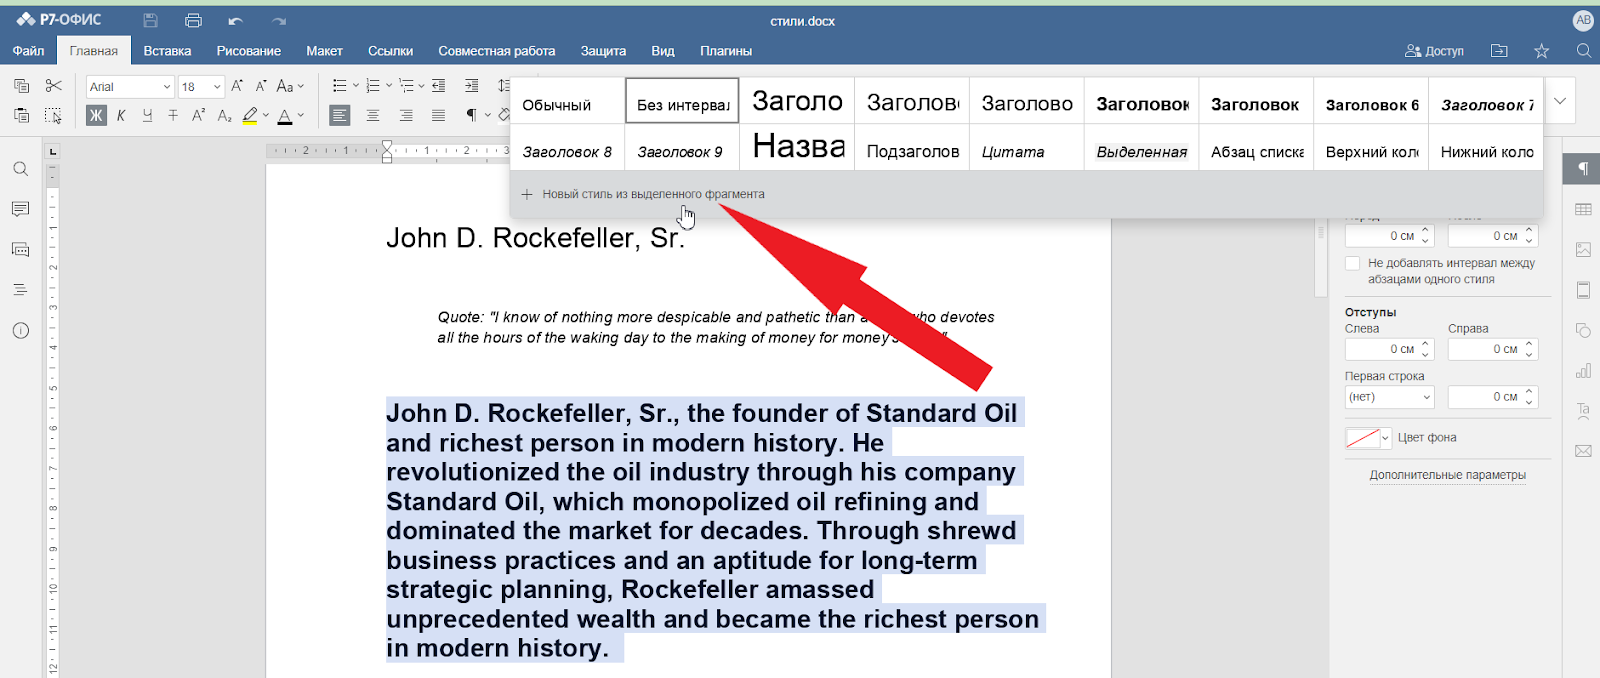Viewport: 1600px width, 678px height.
Task: Open Дополнительные параметры link
Action: click(1447, 475)
